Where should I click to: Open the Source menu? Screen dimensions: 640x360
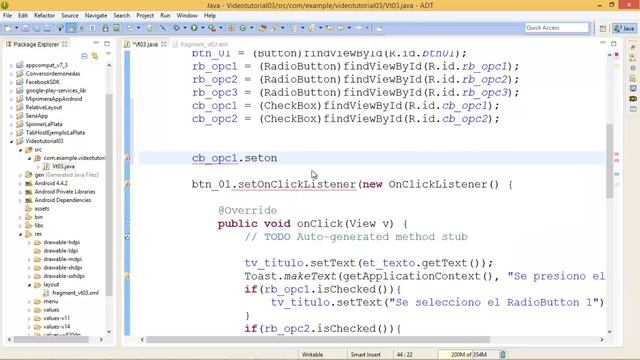coord(70,16)
